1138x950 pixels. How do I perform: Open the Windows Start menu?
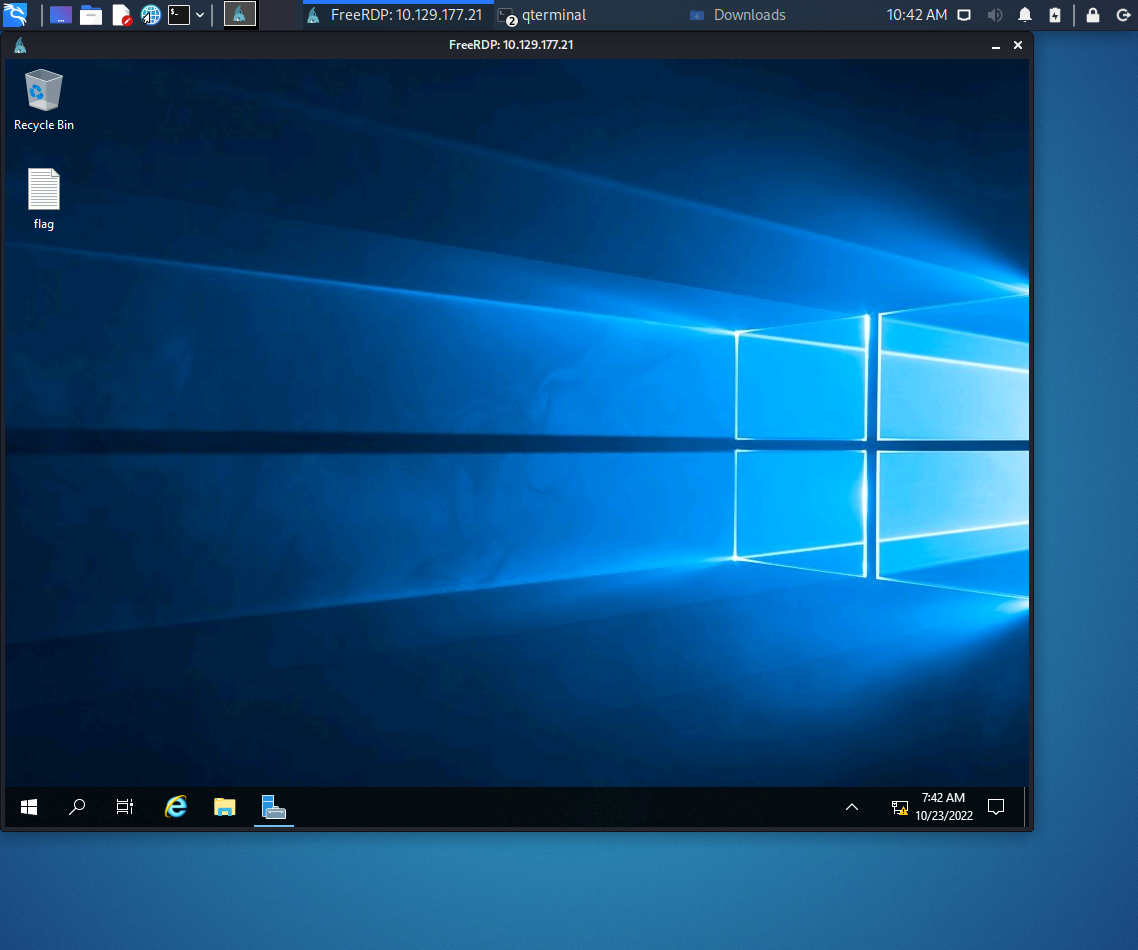(x=29, y=807)
